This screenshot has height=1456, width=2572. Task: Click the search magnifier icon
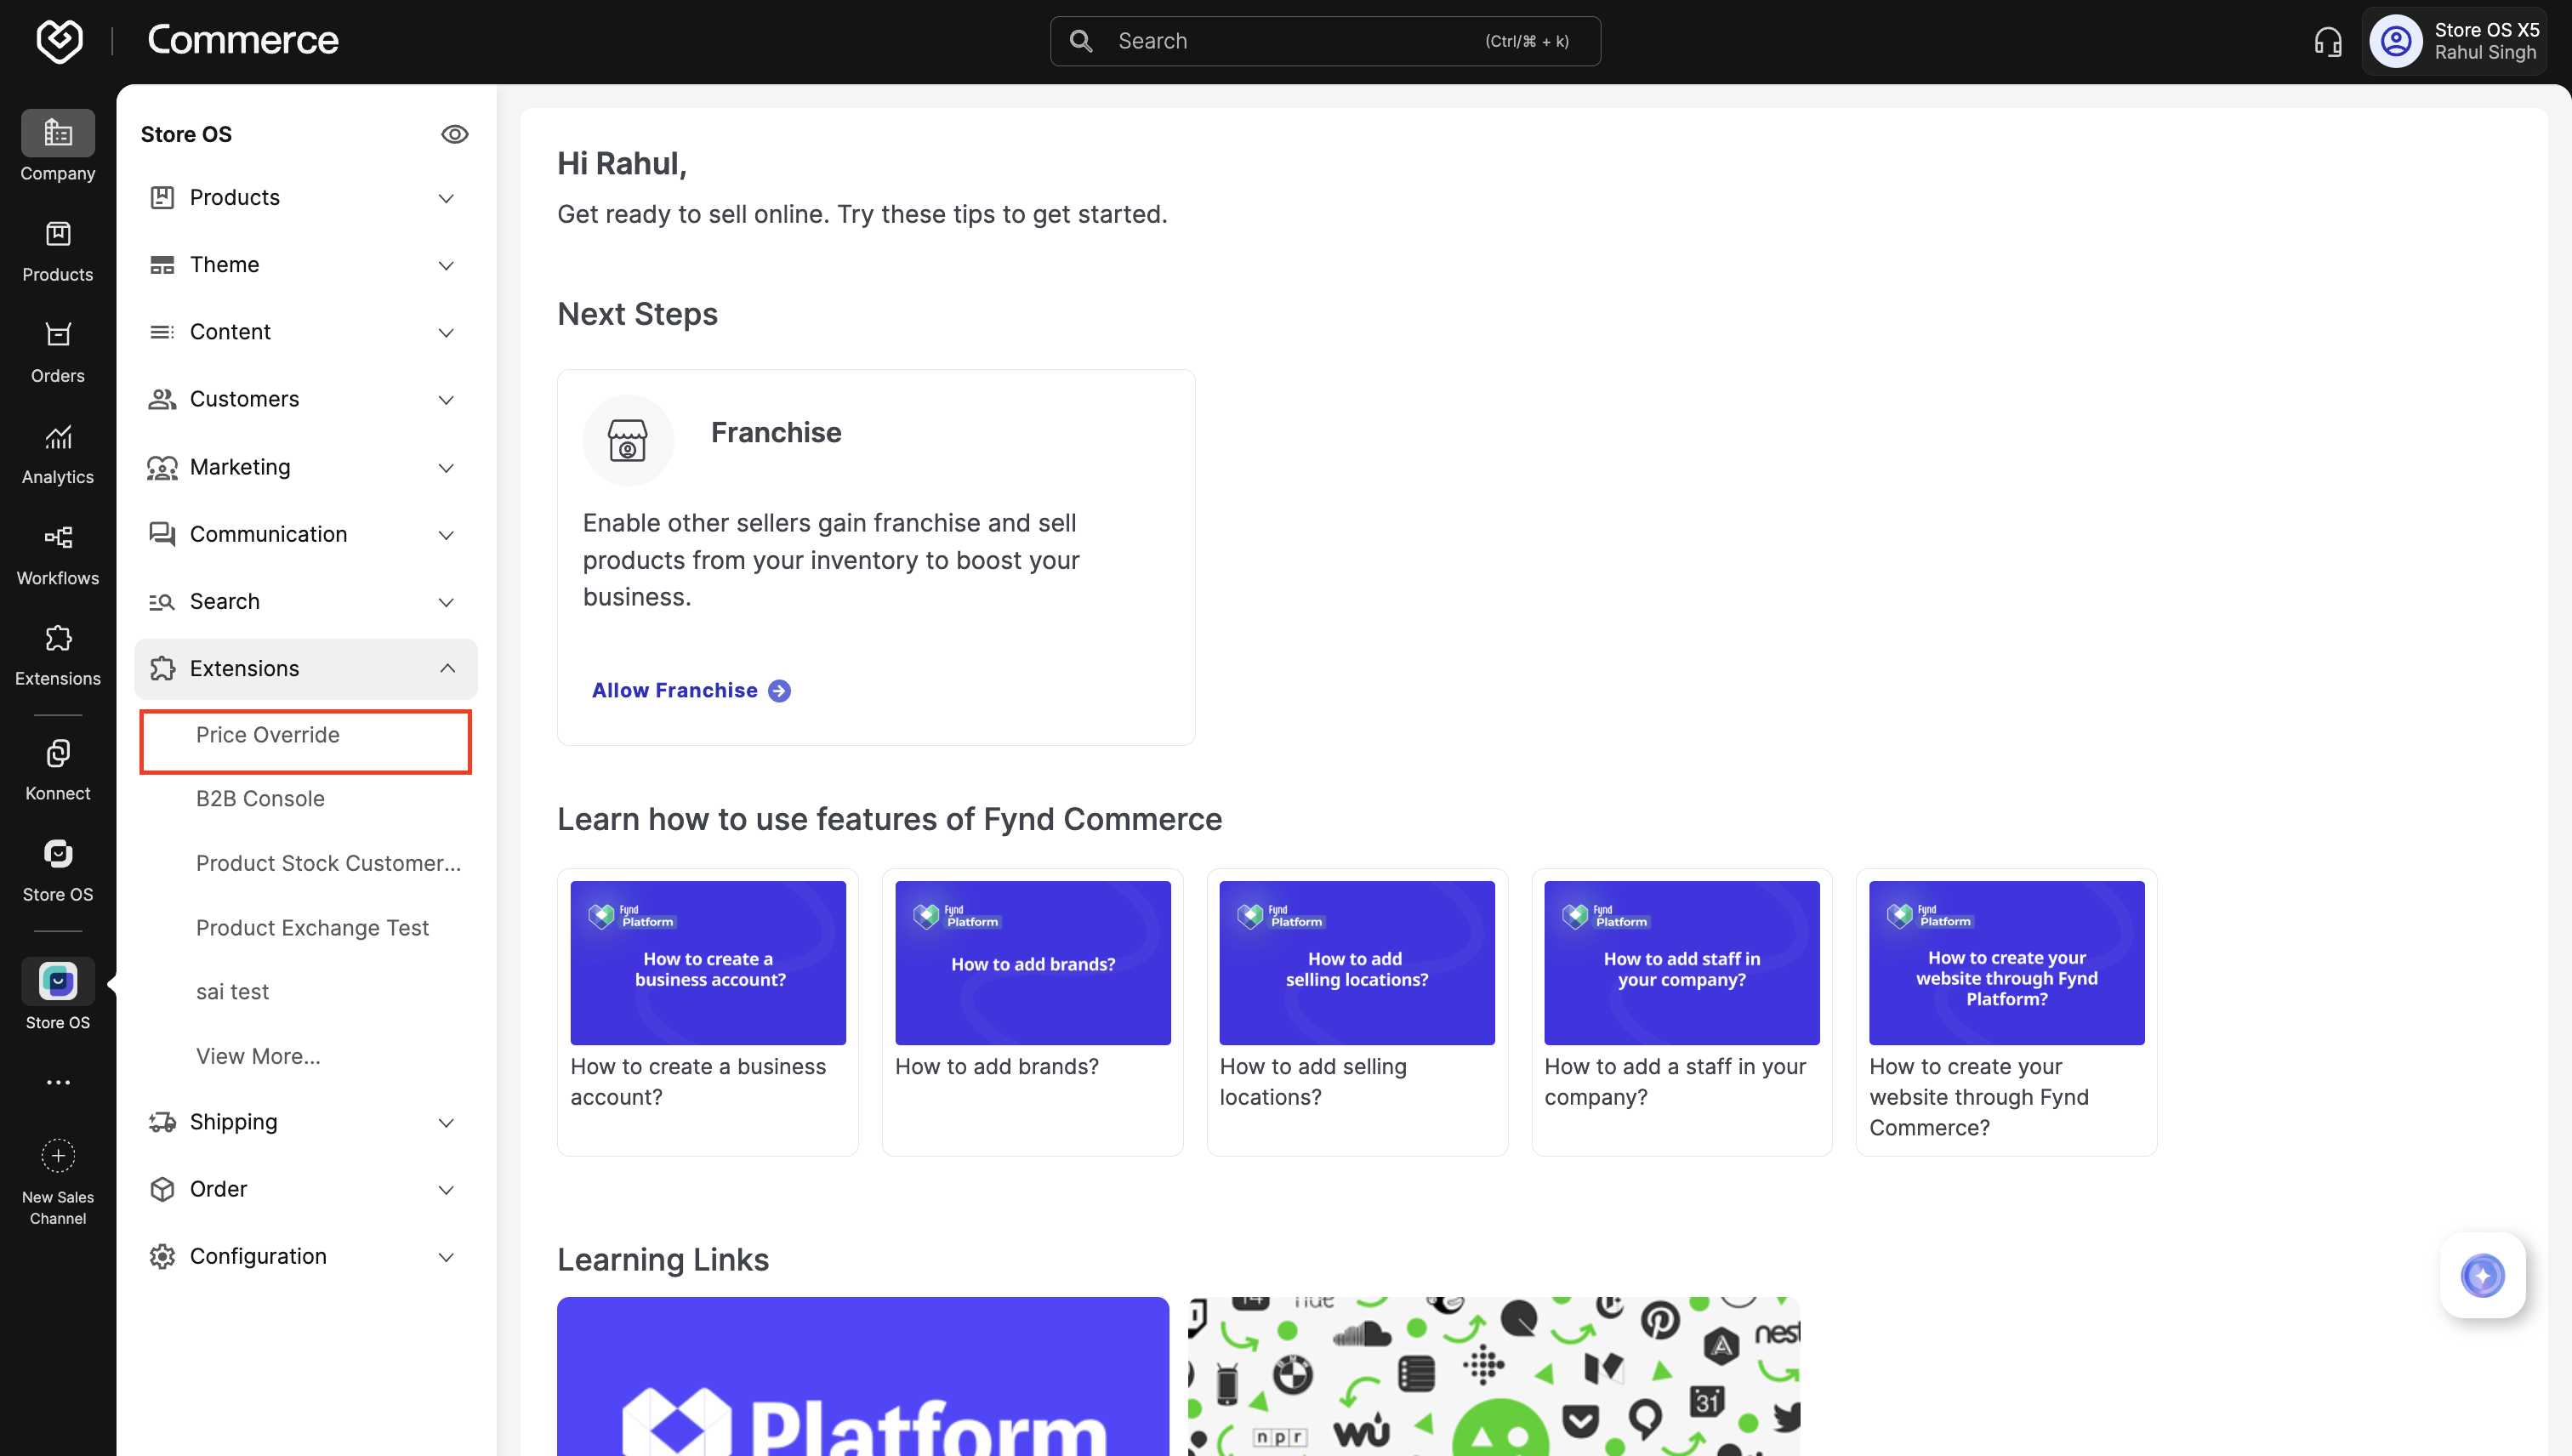click(x=1081, y=41)
